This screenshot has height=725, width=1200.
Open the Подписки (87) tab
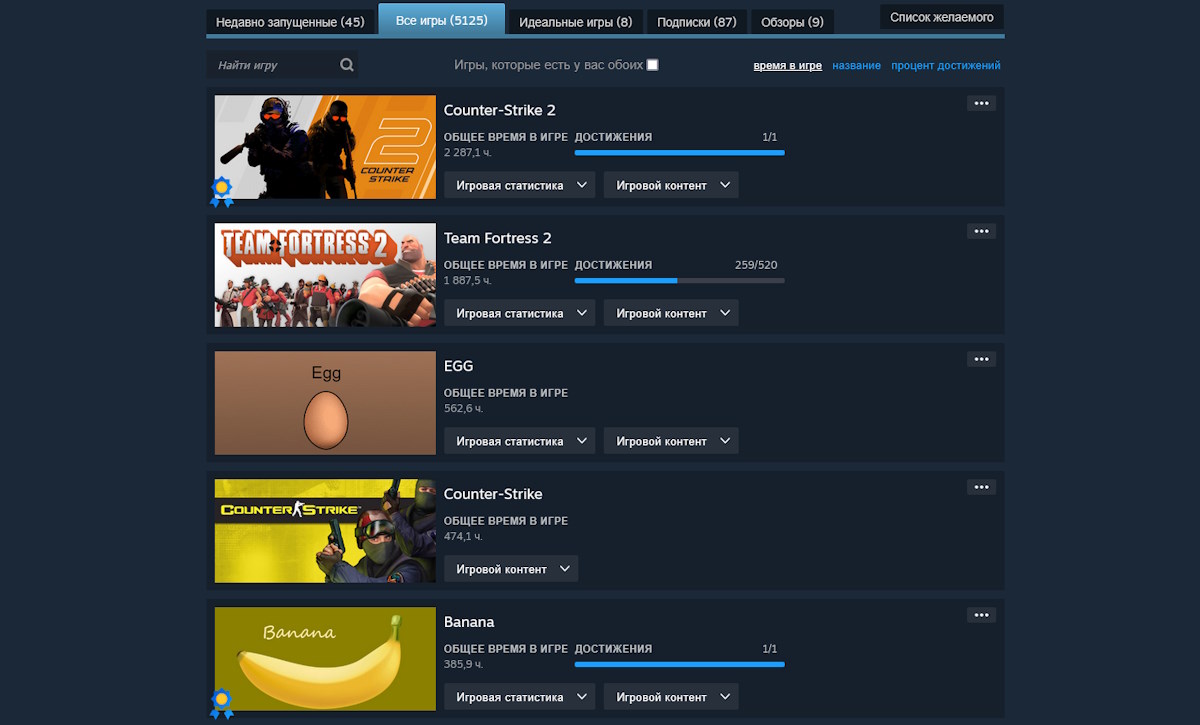696,22
